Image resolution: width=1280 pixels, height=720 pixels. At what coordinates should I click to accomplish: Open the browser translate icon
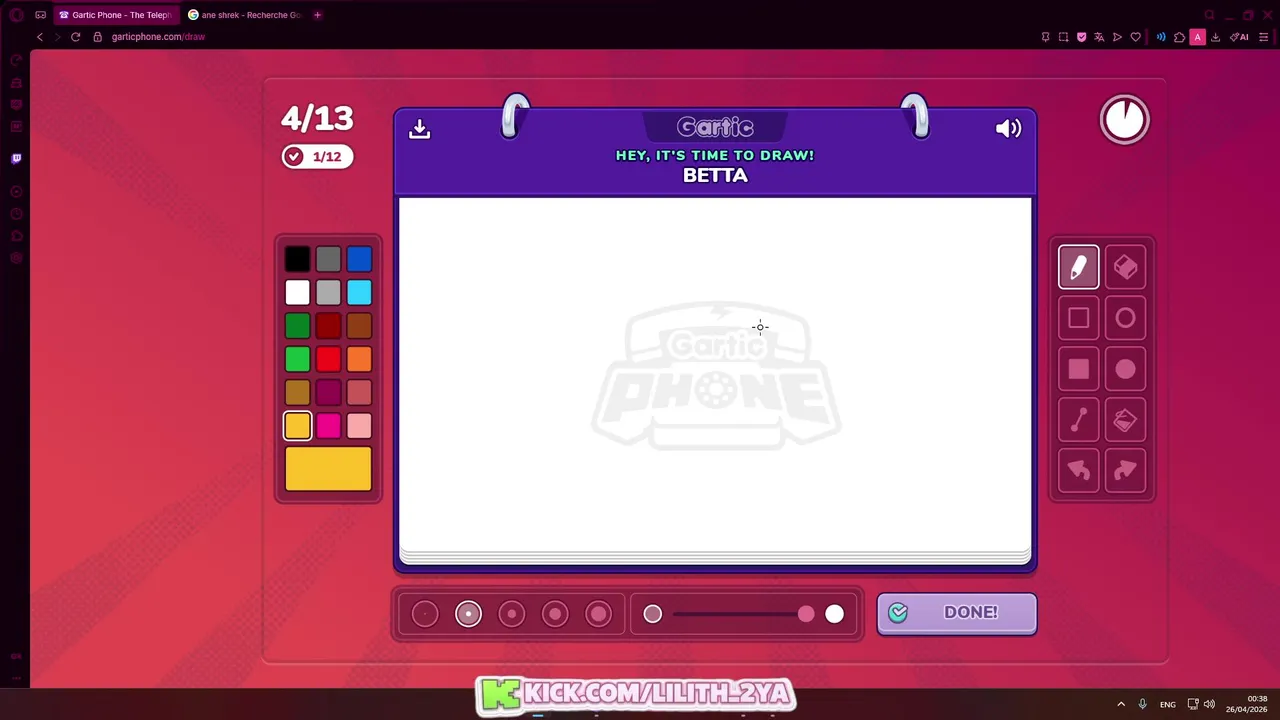point(1099,37)
